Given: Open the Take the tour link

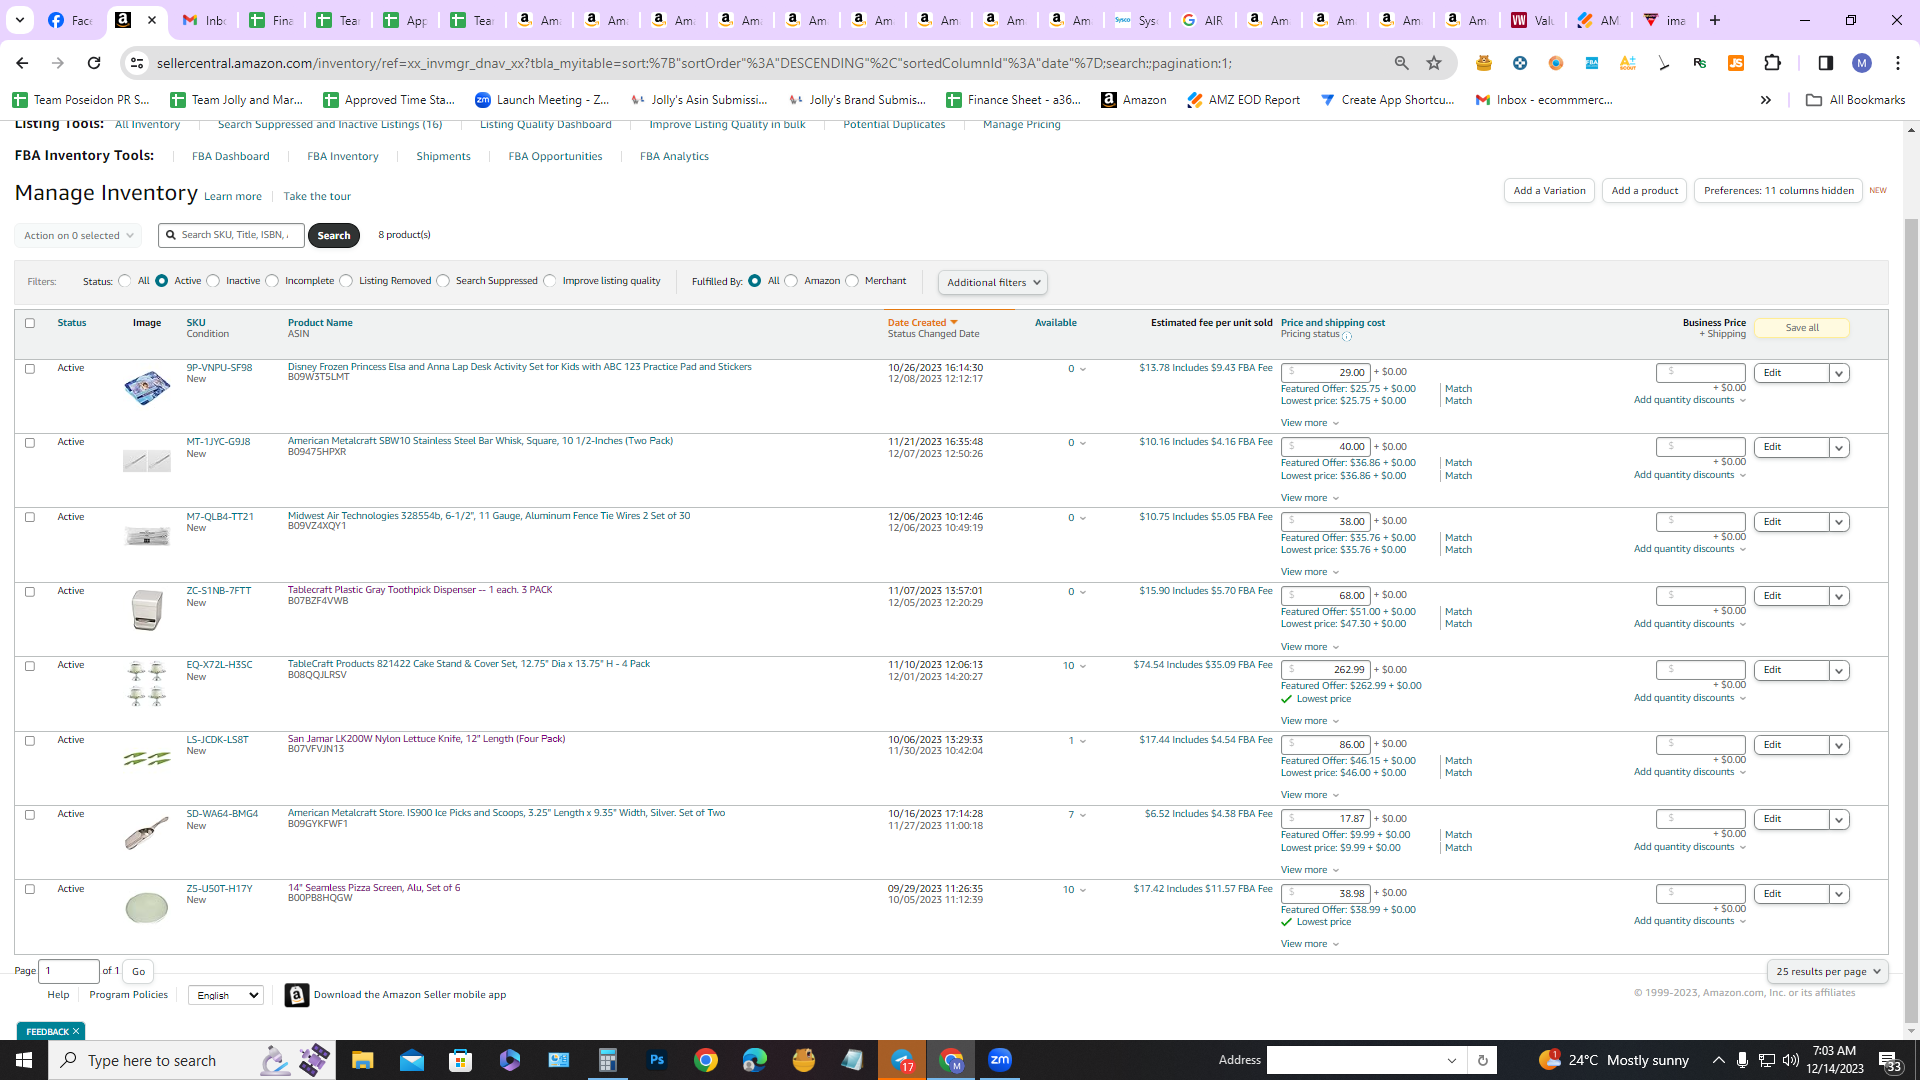Looking at the screenshot, I should tap(317, 197).
